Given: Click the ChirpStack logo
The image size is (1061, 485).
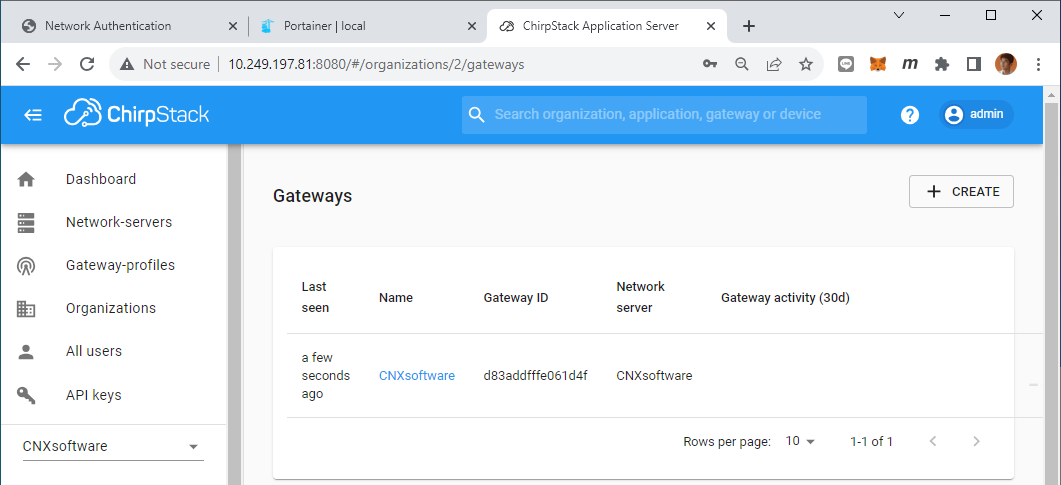Looking at the screenshot, I should point(137,114).
